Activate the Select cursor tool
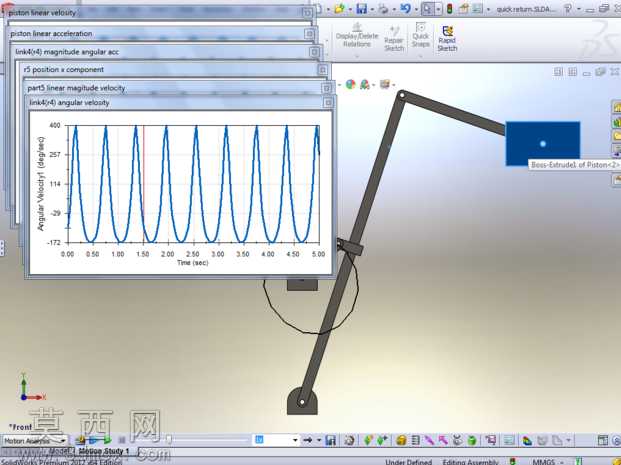Screen dimensions: 621x465 428,8
